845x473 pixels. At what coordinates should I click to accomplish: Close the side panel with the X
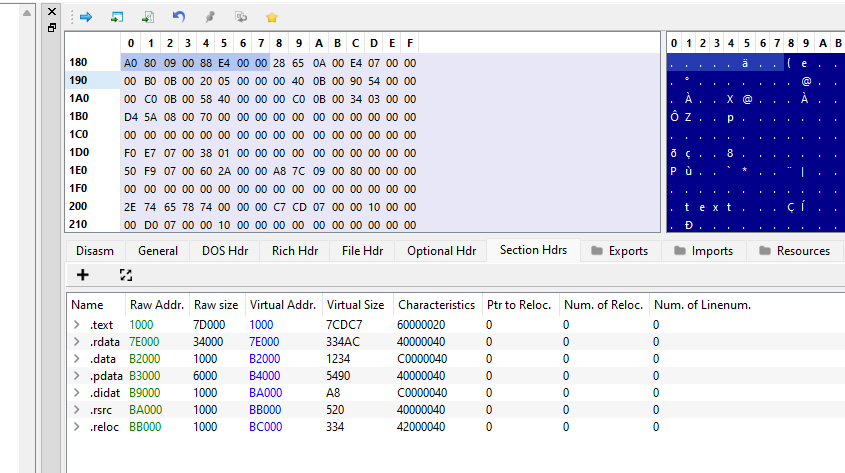[x=52, y=11]
